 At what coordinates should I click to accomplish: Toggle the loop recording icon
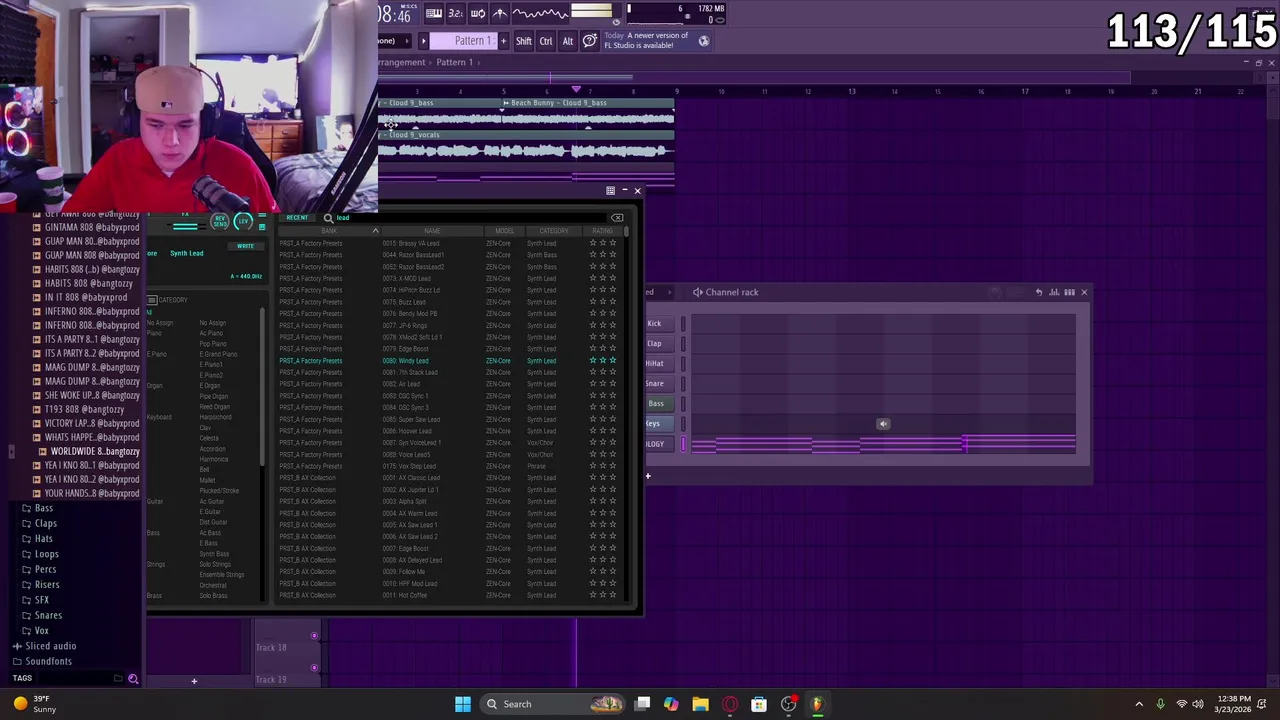tap(477, 13)
